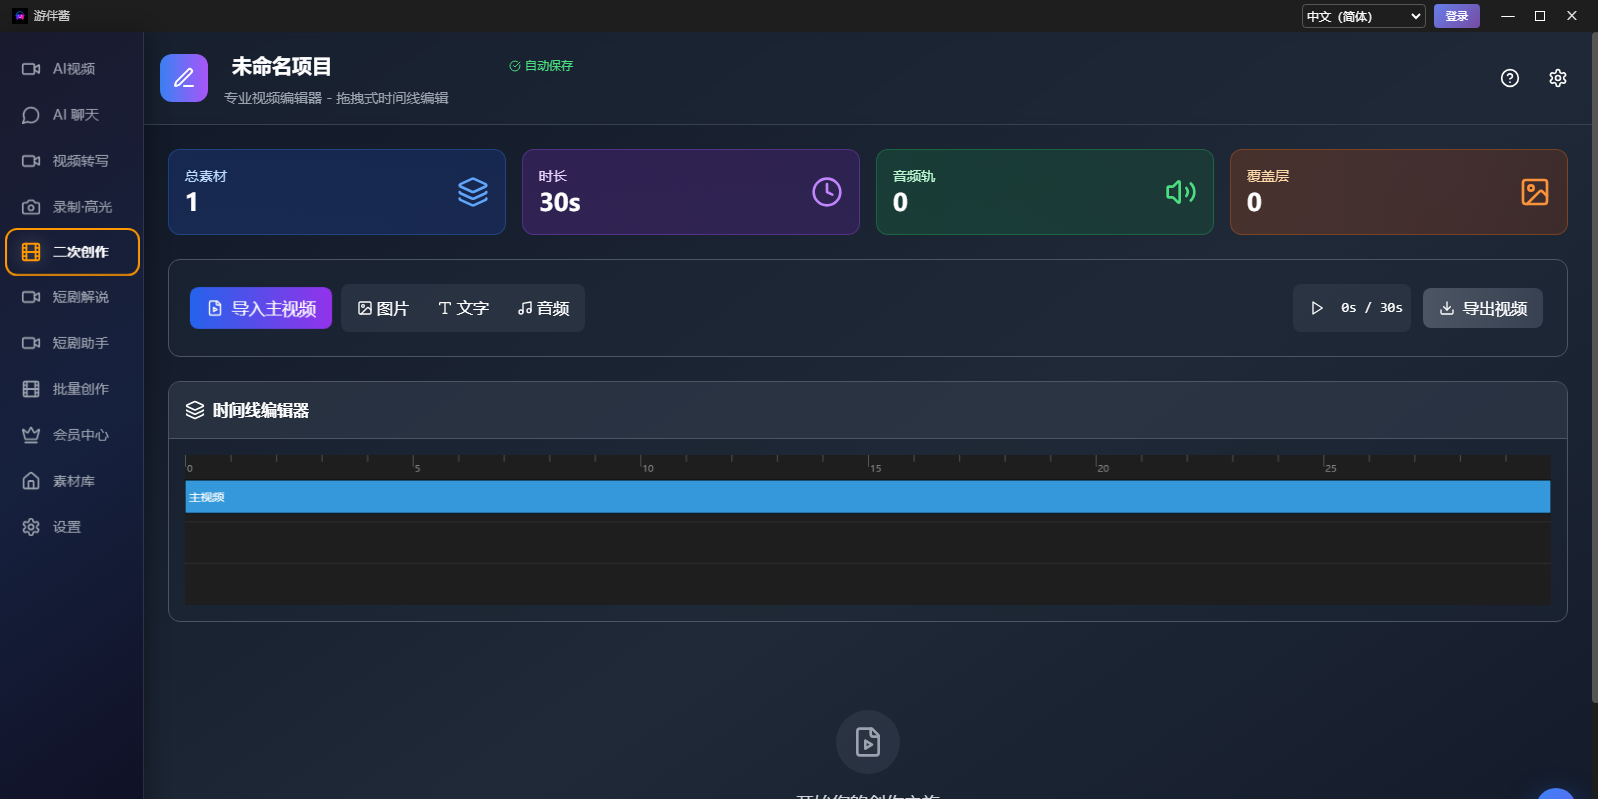The image size is (1598, 799).
Task: Add an overlay with 图片 button
Action: [383, 308]
